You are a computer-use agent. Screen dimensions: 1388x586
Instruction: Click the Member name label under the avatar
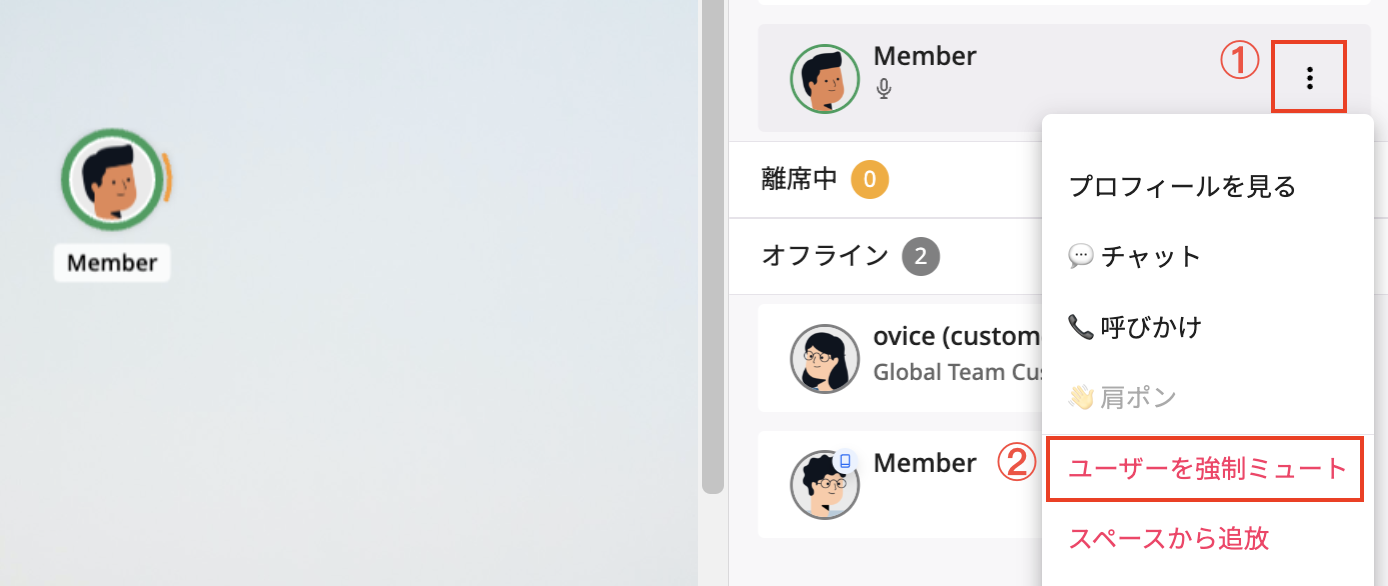pos(112,263)
